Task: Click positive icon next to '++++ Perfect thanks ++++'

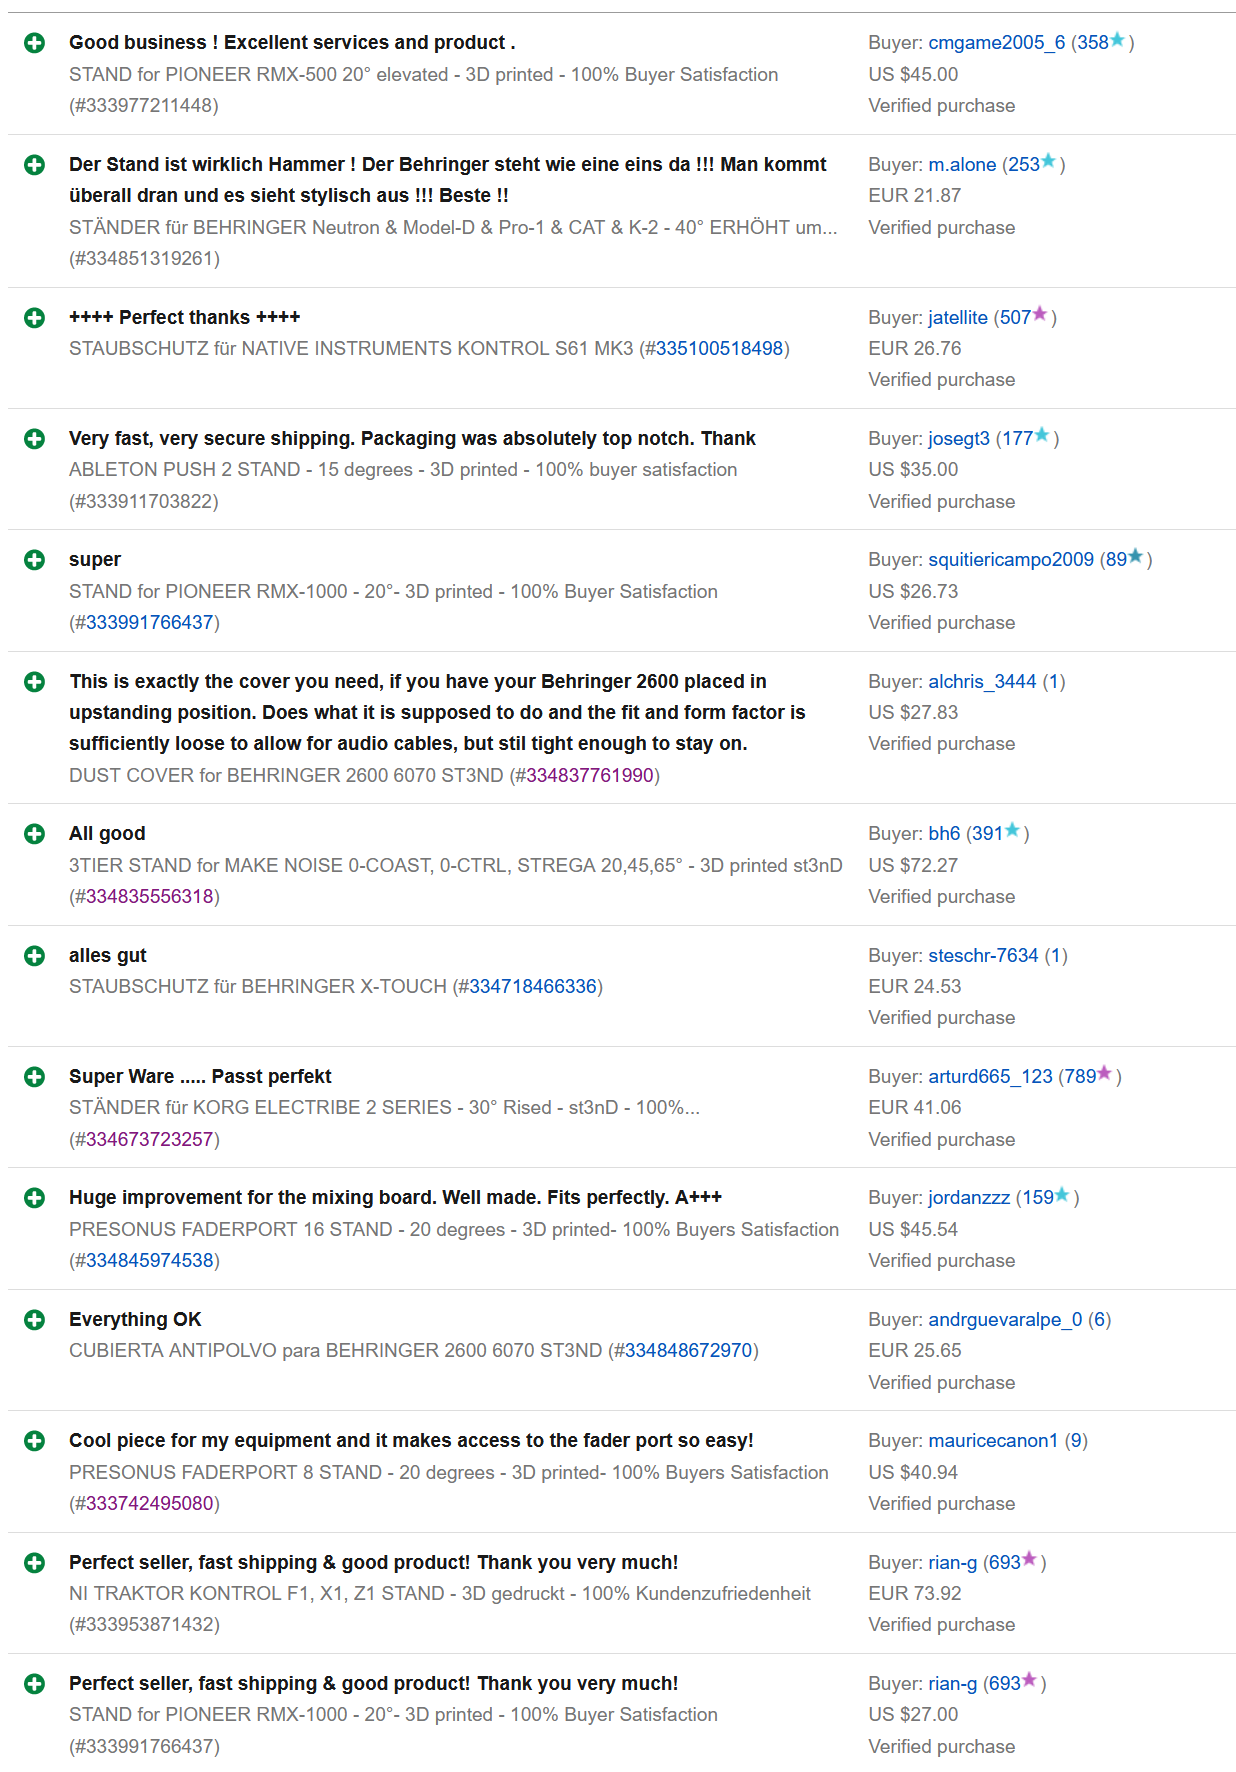Action: [x=34, y=318]
